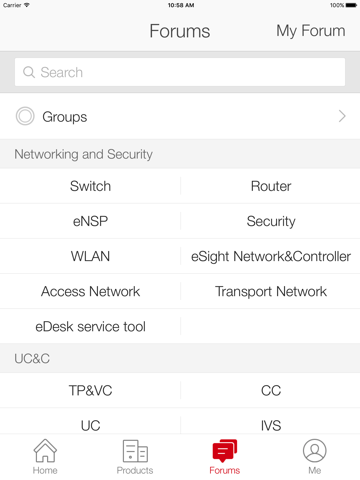360x480 pixels.
Task: Open eSight Network&Controller forum
Action: pos(271,256)
